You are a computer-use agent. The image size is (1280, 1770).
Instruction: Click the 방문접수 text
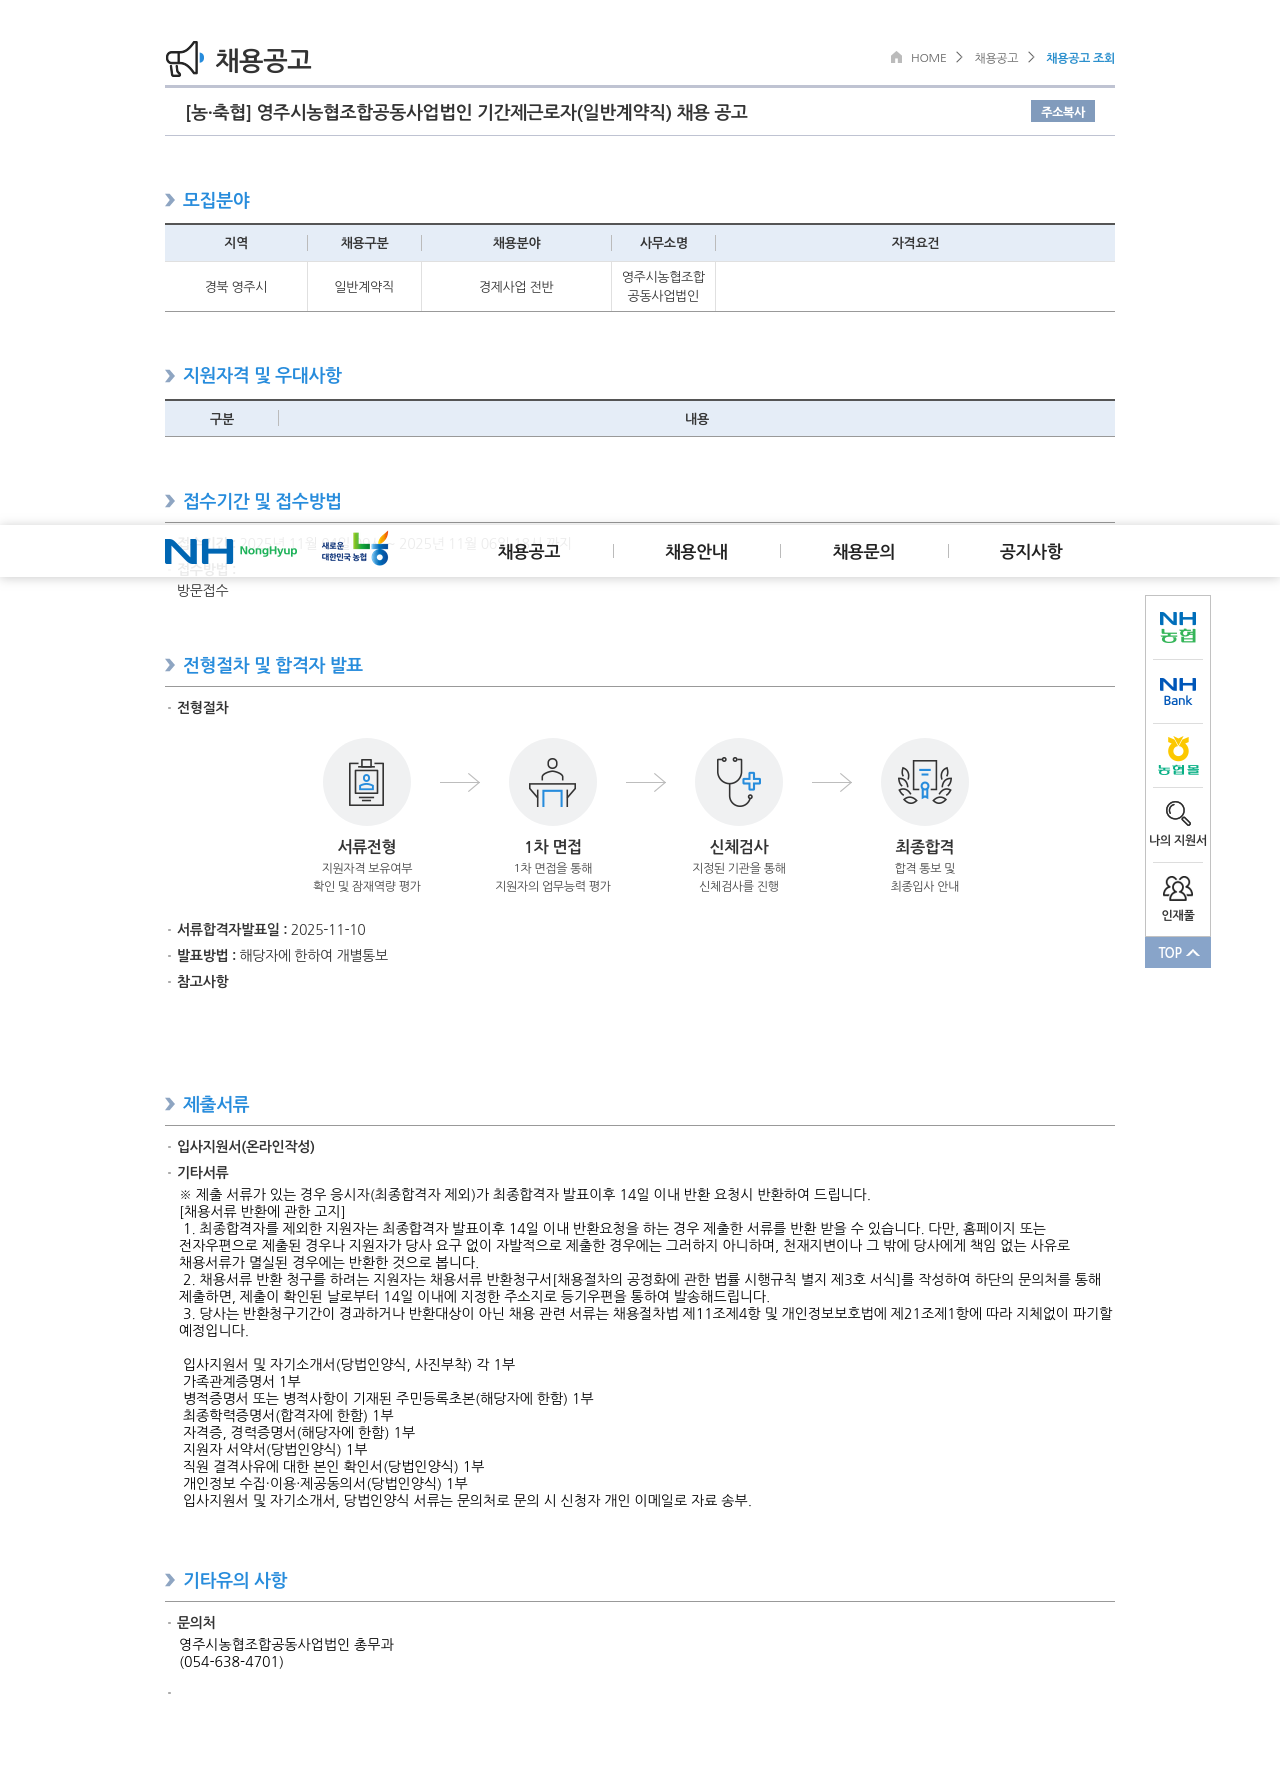click(203, 591)
